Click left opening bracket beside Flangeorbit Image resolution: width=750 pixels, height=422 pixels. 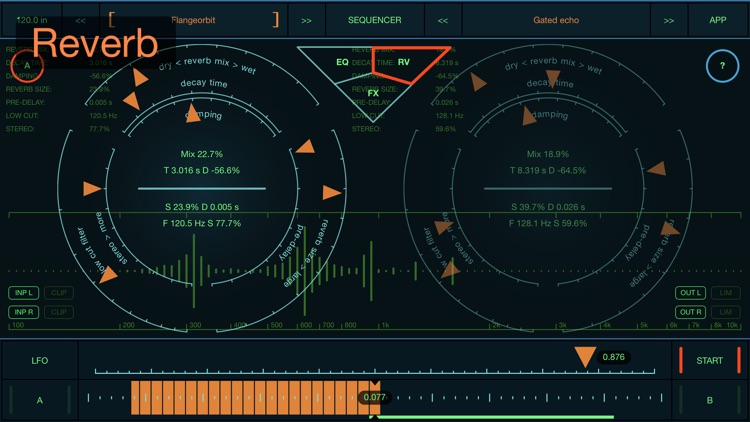111,20
